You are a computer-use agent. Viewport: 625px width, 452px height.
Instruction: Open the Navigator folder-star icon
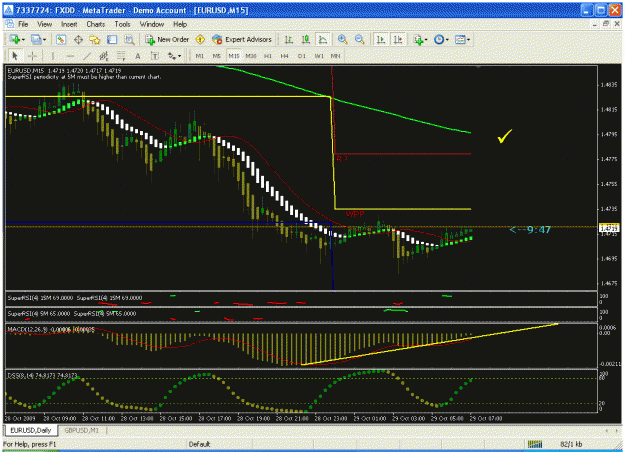coord(95,39)
